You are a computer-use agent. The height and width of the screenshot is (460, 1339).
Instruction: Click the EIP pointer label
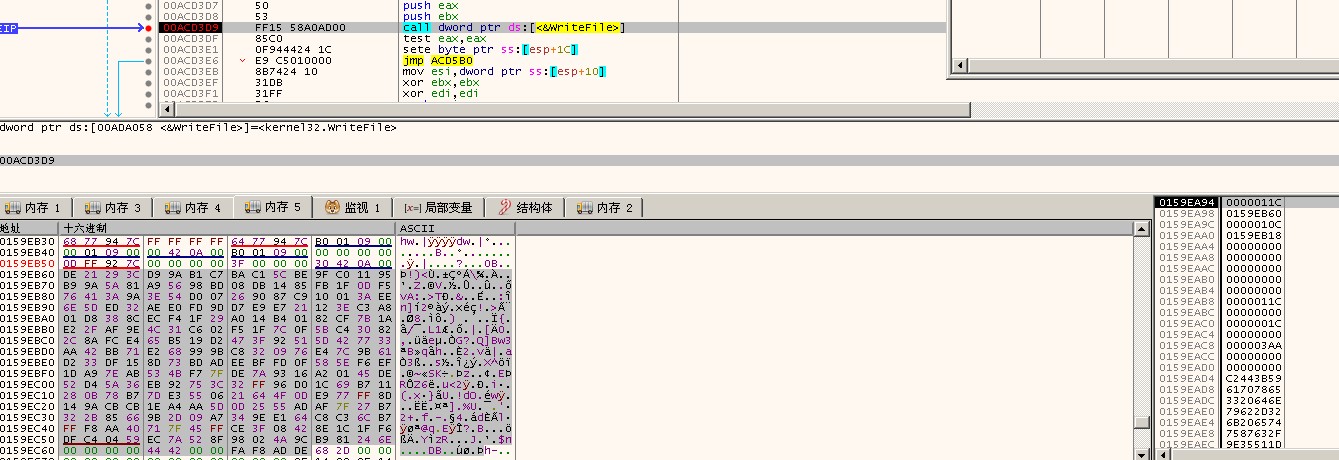[8, 28]
